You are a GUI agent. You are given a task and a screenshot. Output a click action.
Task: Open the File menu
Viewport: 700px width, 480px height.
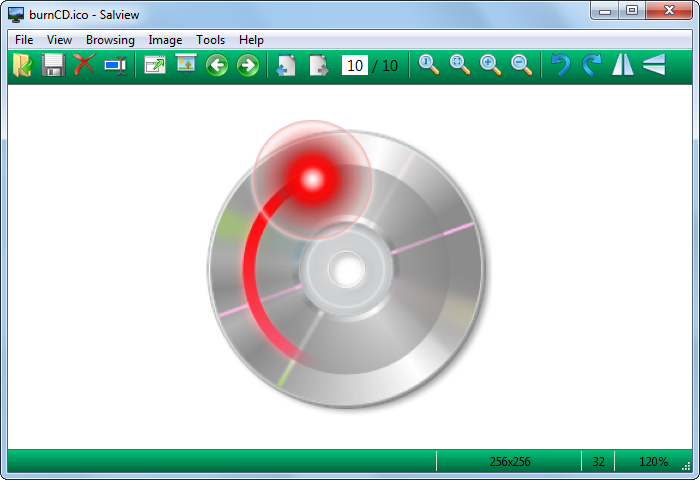coord(24,40)
